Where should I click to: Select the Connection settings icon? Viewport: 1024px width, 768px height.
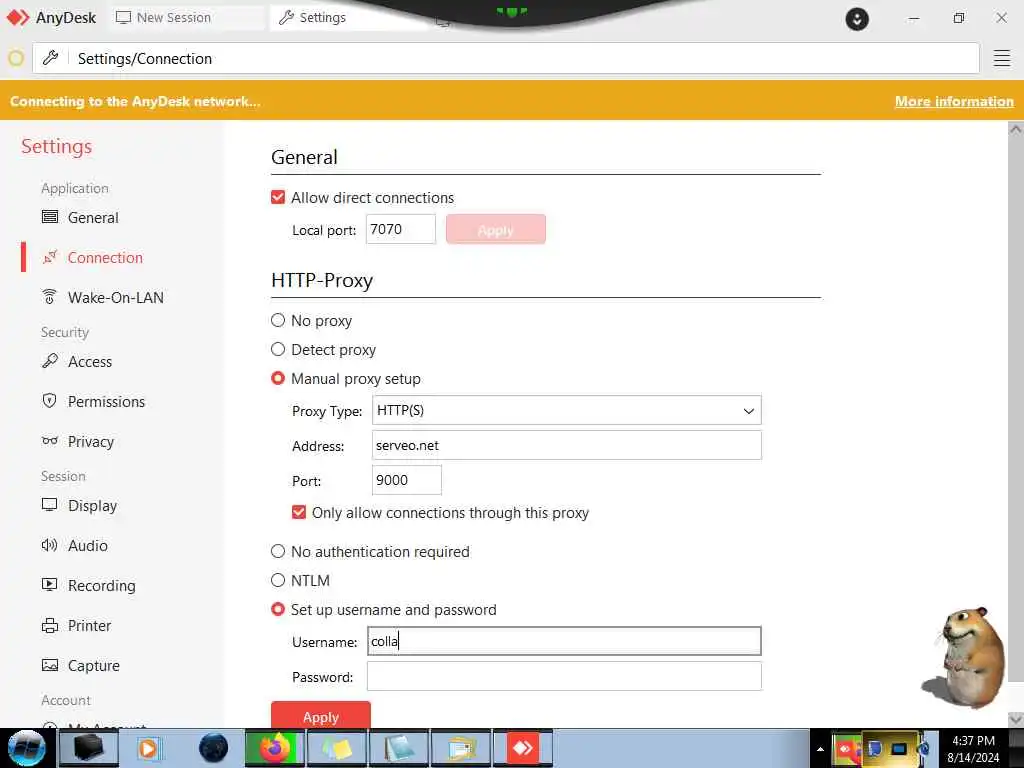(x=50, y=257)
